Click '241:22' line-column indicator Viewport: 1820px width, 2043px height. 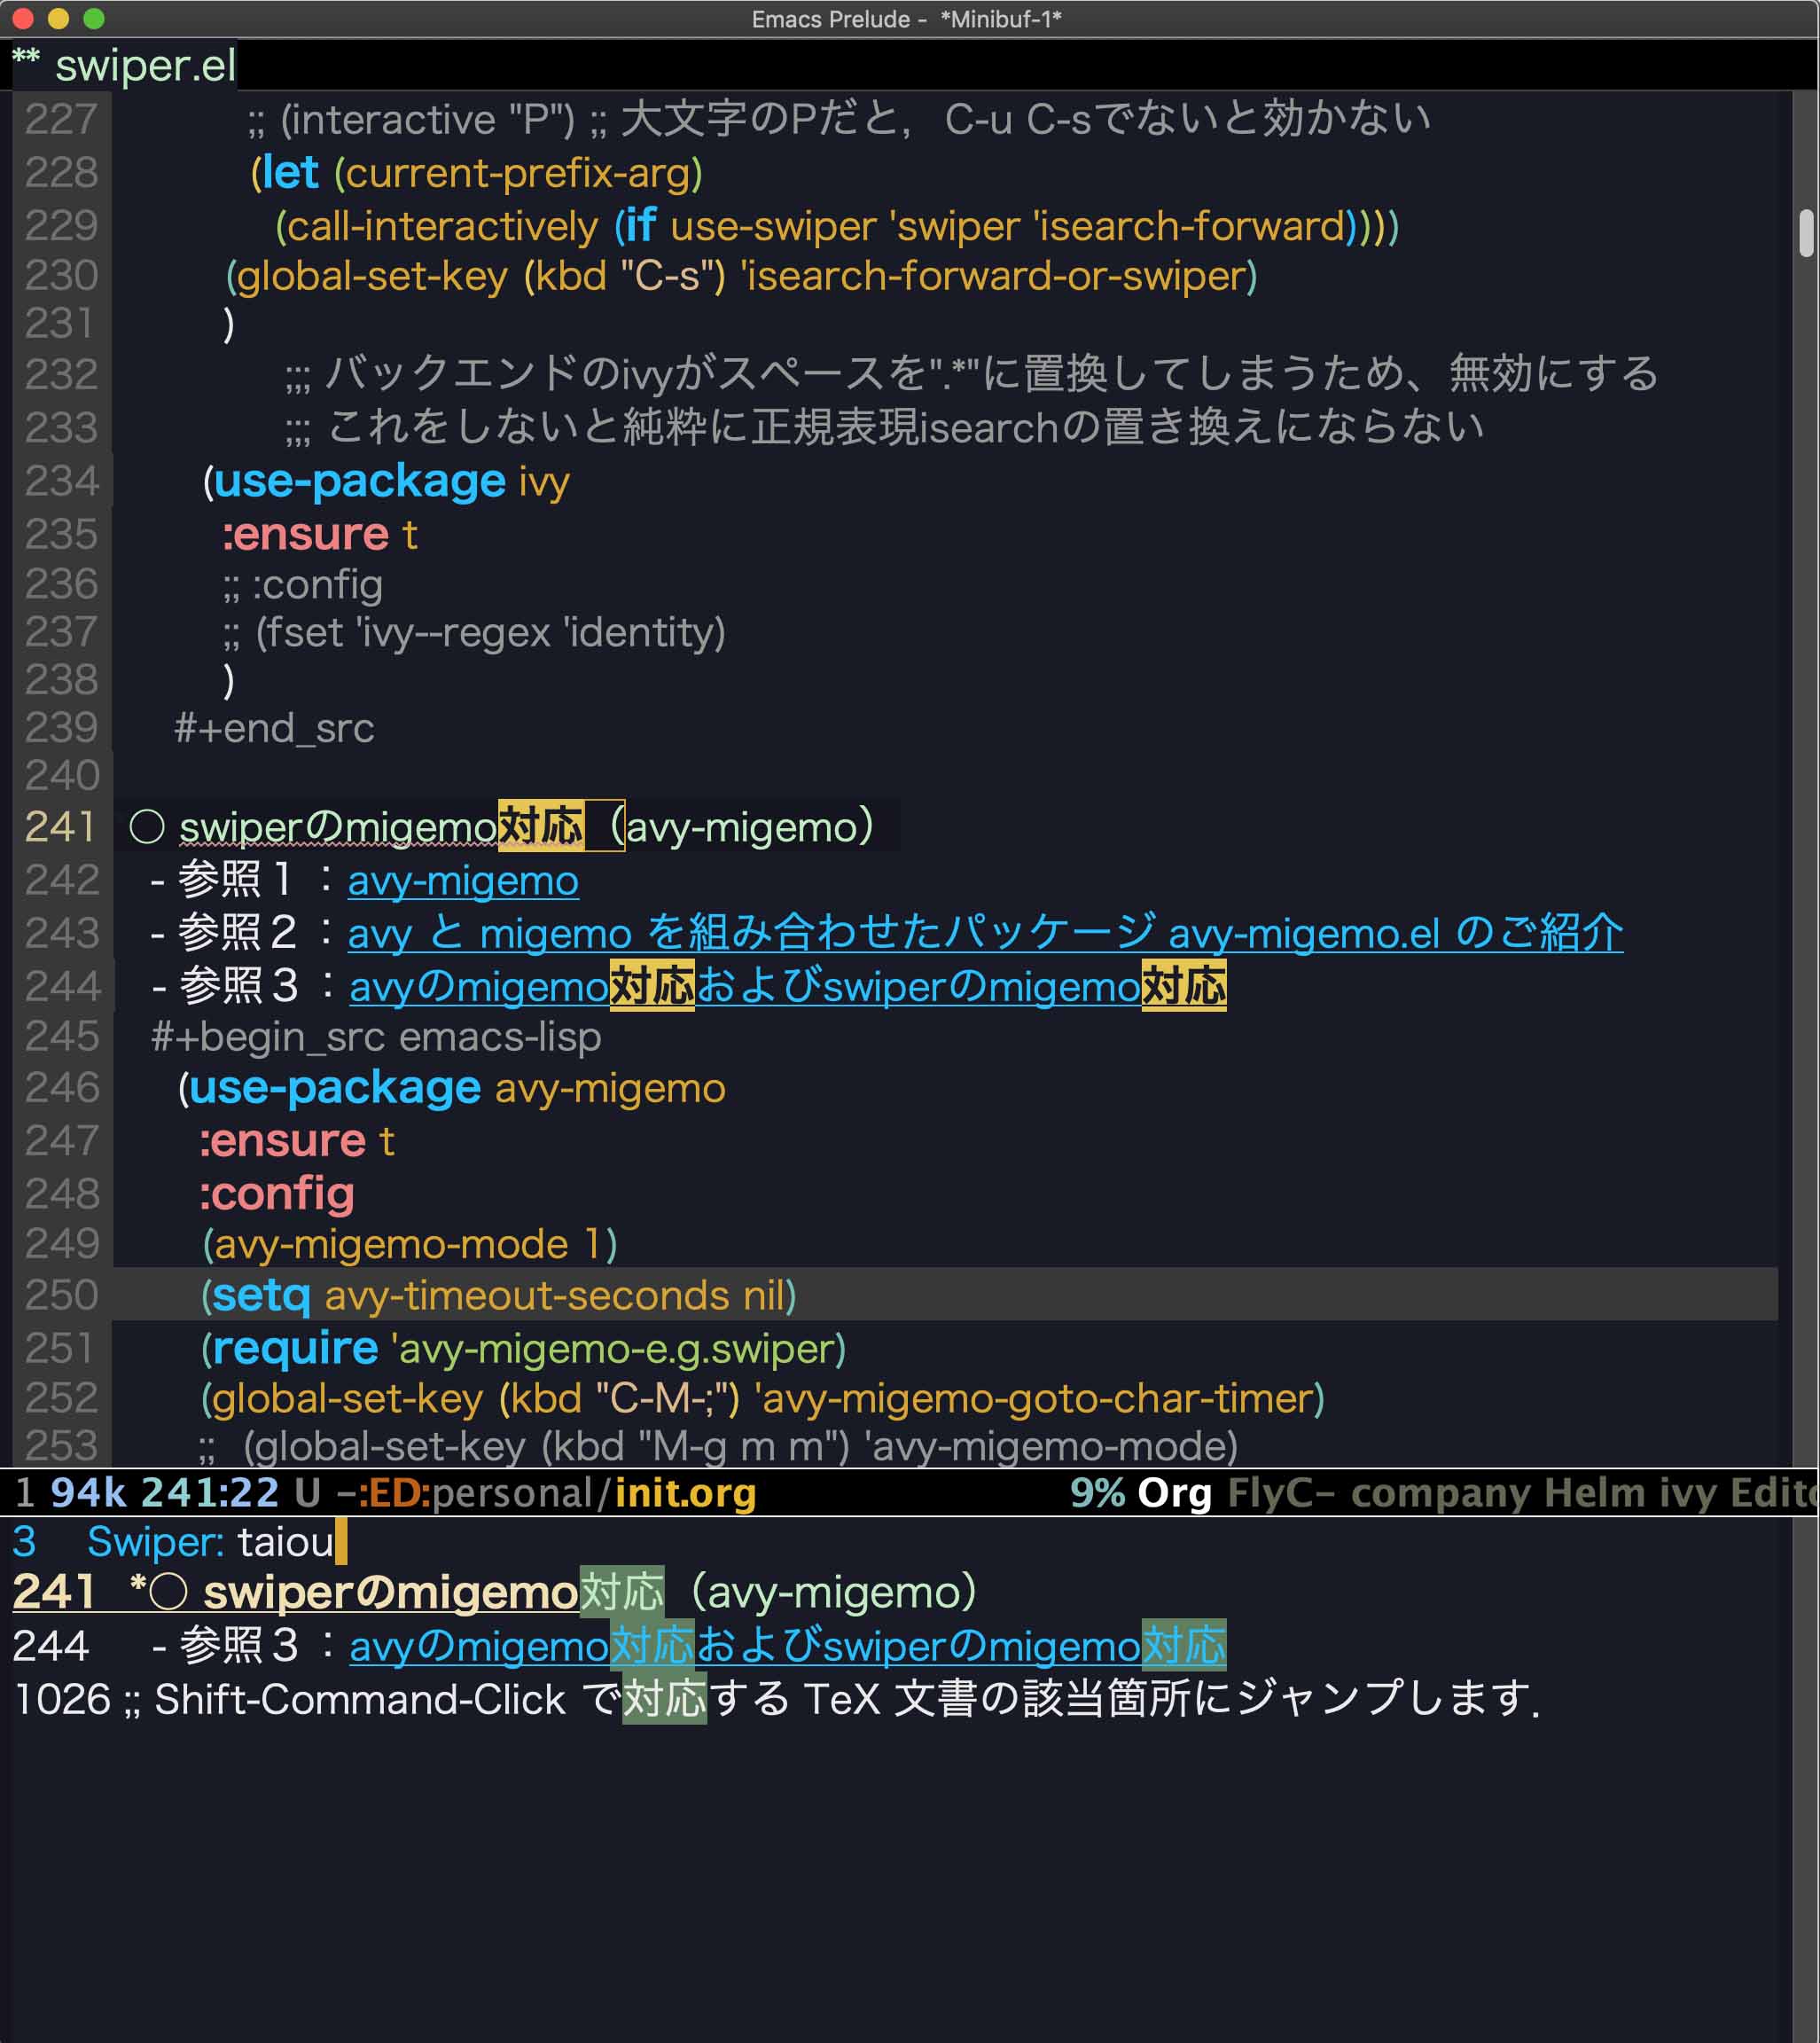tap(210, 1493)
